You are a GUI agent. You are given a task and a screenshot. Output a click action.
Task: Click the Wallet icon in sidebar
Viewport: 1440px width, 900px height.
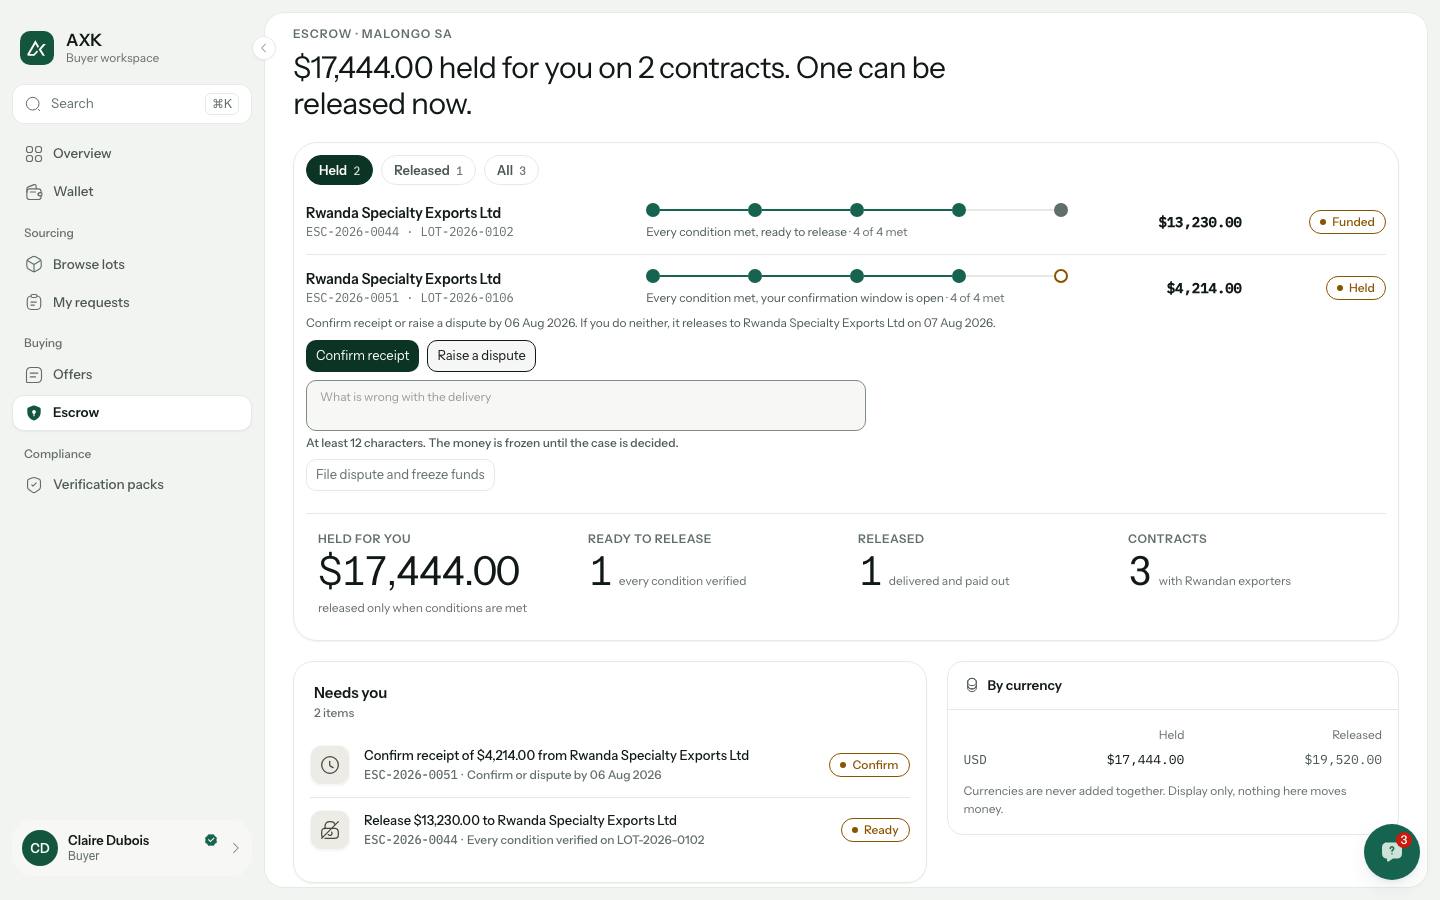pos(34,192)
